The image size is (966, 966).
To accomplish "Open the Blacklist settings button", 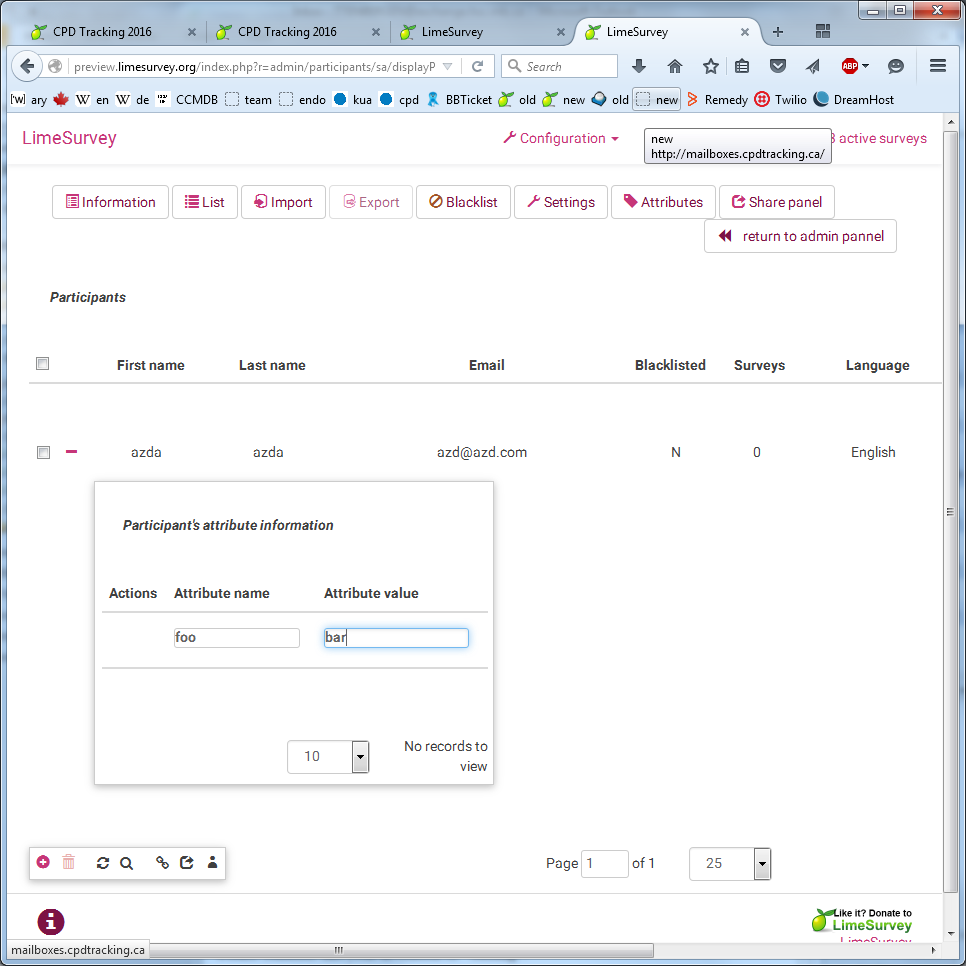I will pyautogui.click(x=463, y=202).
